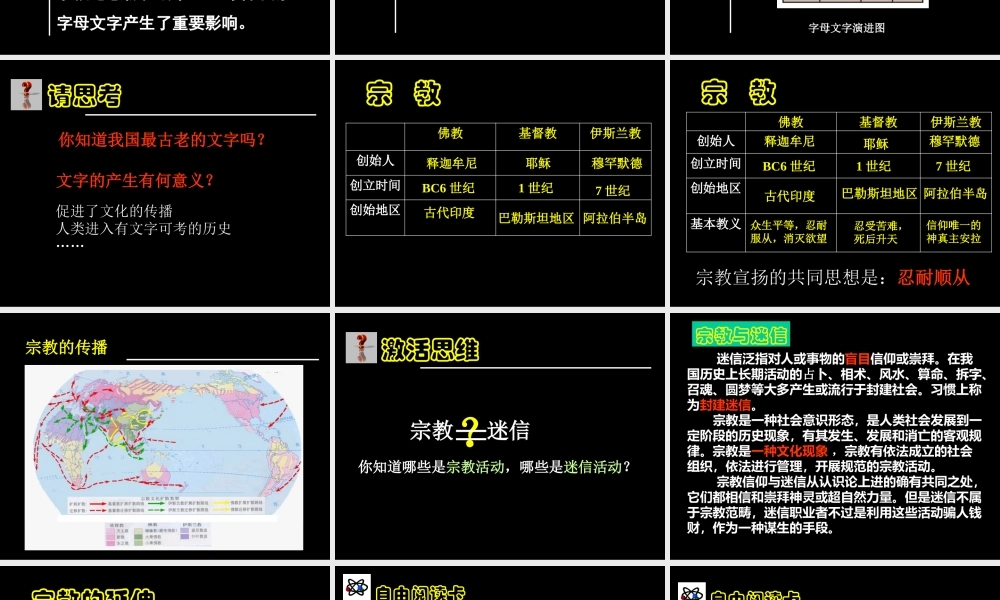
Task: Click the color legend beneath the world map
Action: coord(158,534)
